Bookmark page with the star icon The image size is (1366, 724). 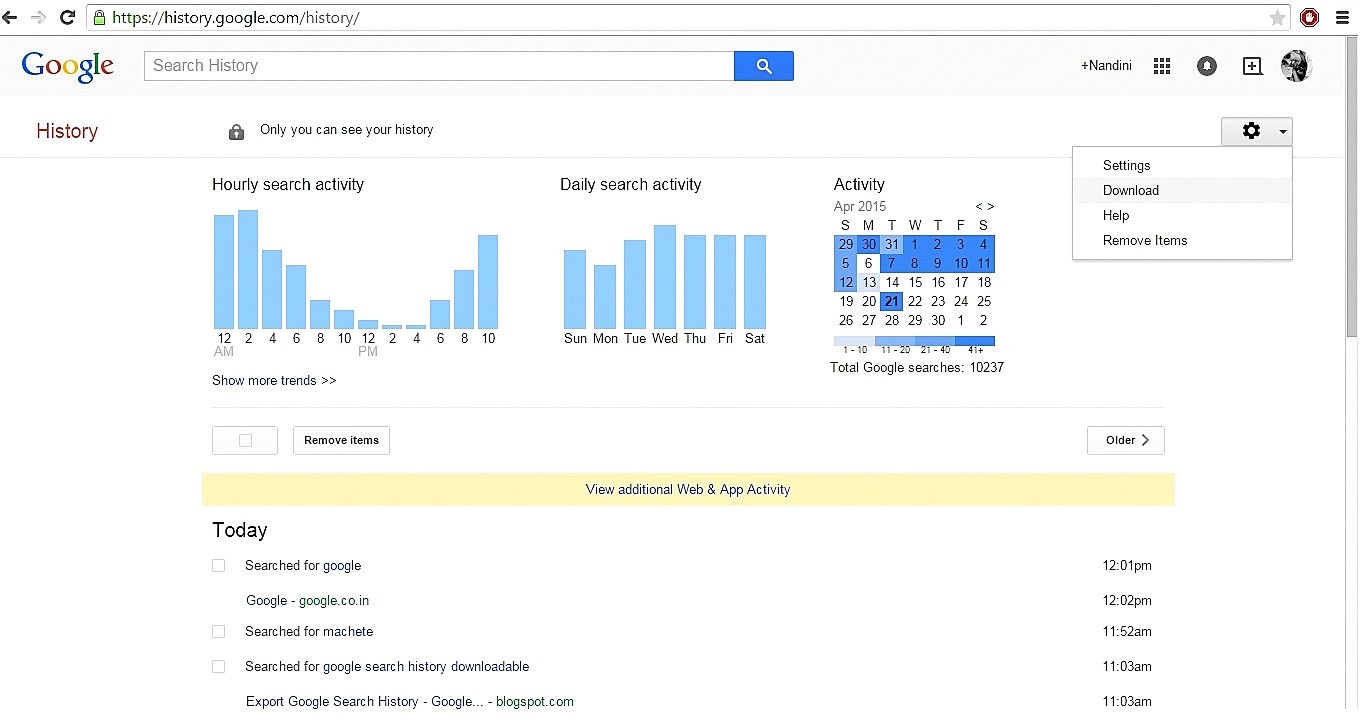click(x=1277, y=17)
